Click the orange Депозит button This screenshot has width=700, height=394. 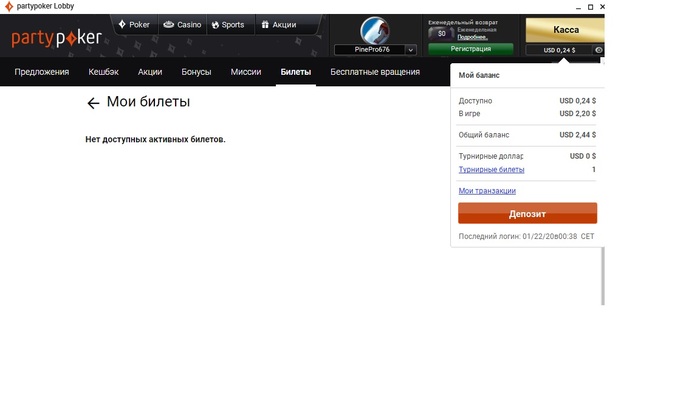tap(527, 213)
